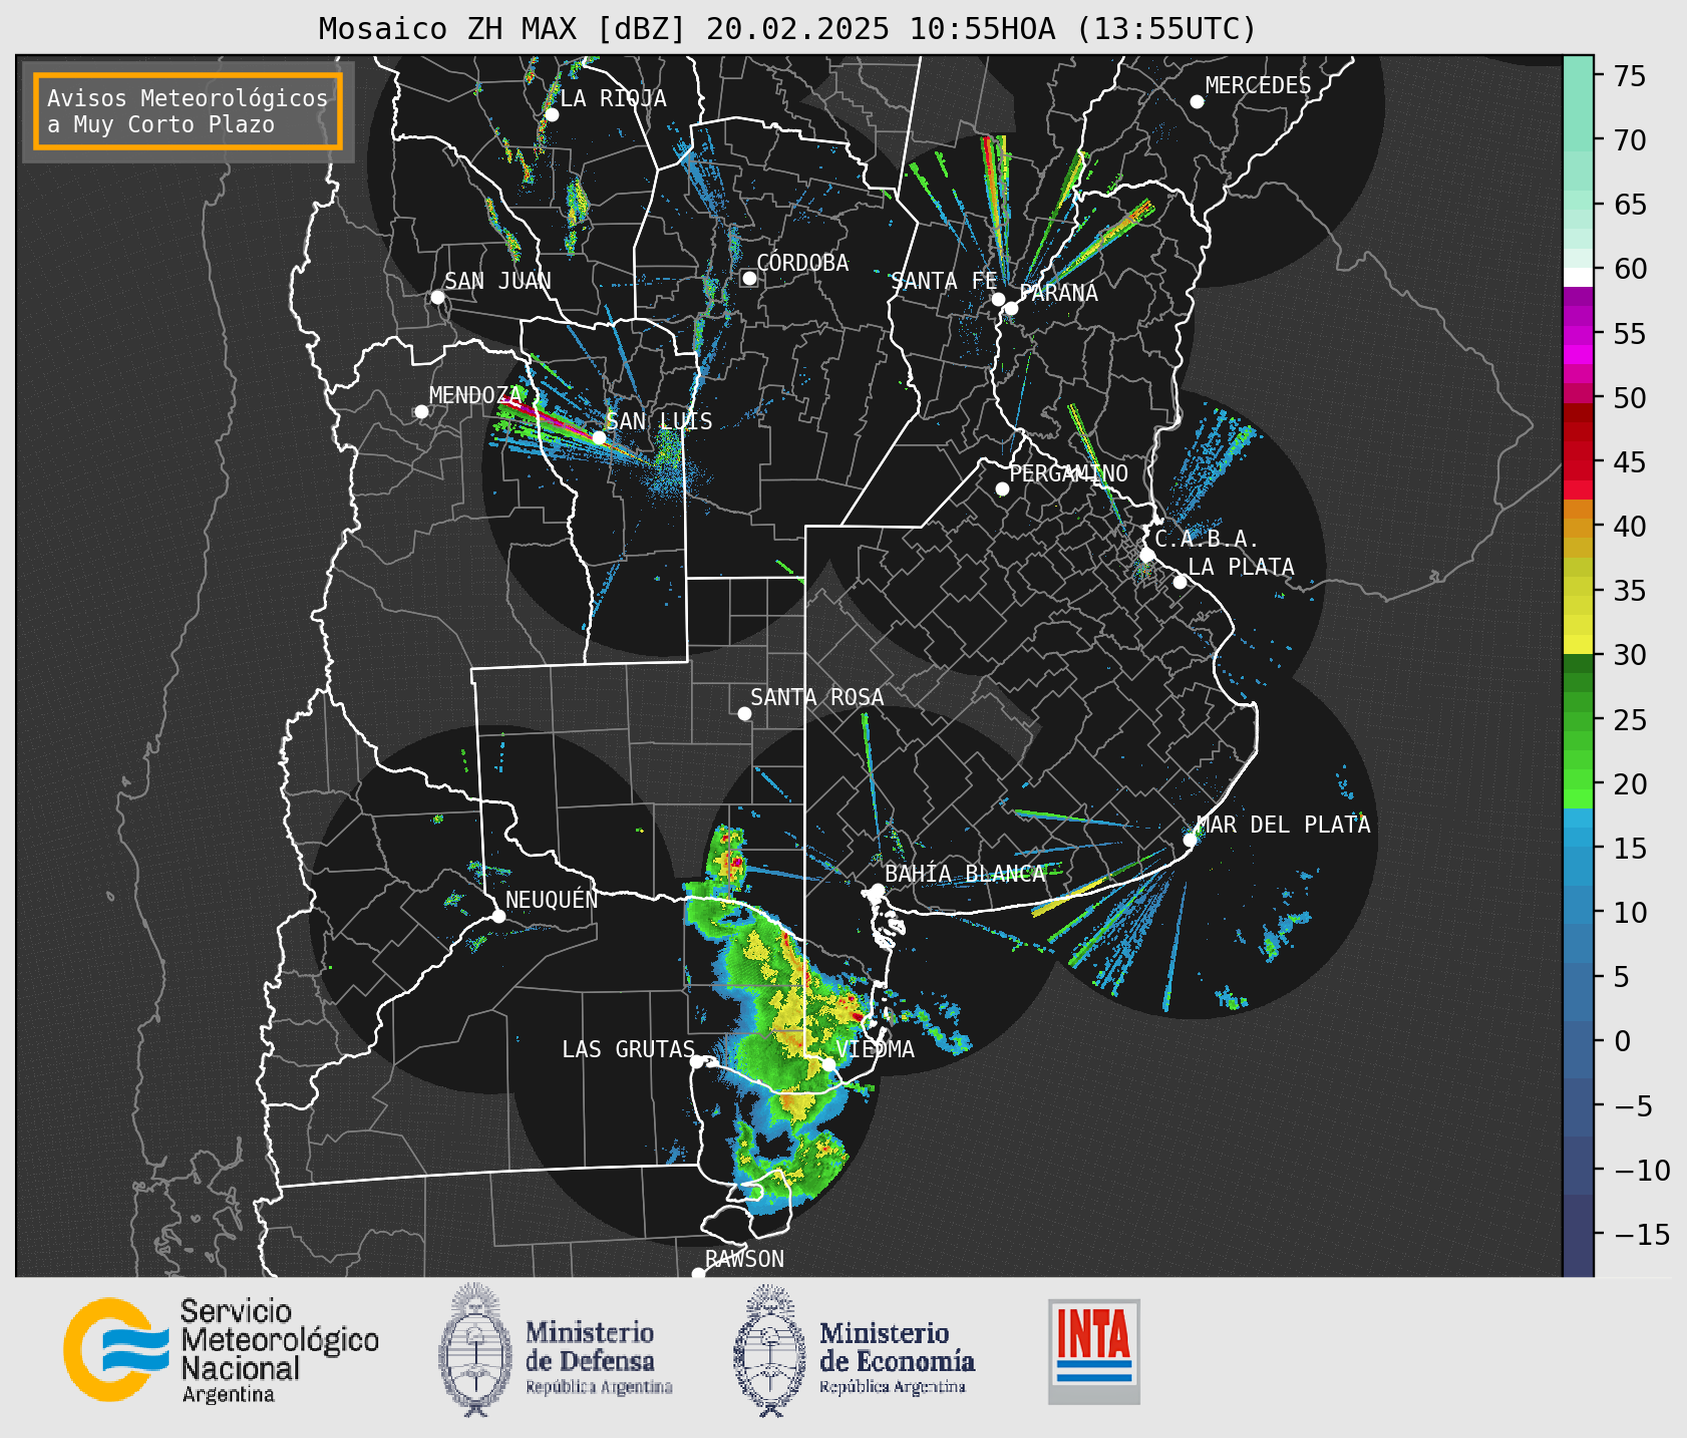
Task: Click the Mar del Plata city marker dot
Action: tap(1190, 840)
